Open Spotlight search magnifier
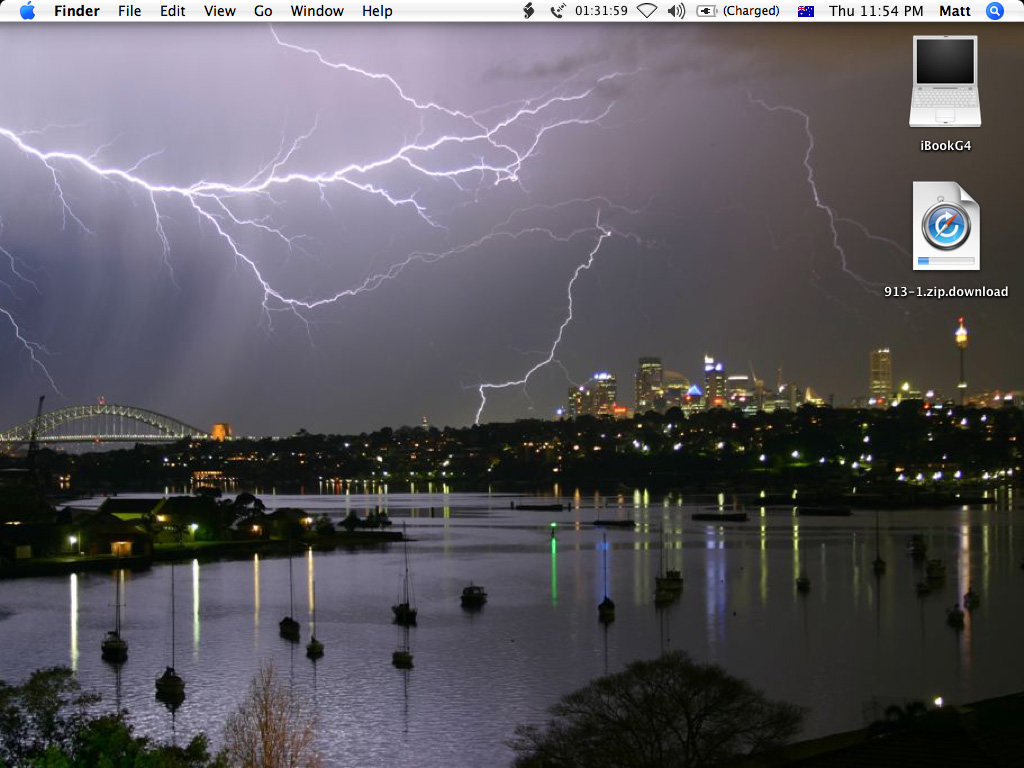 (995, 11)
